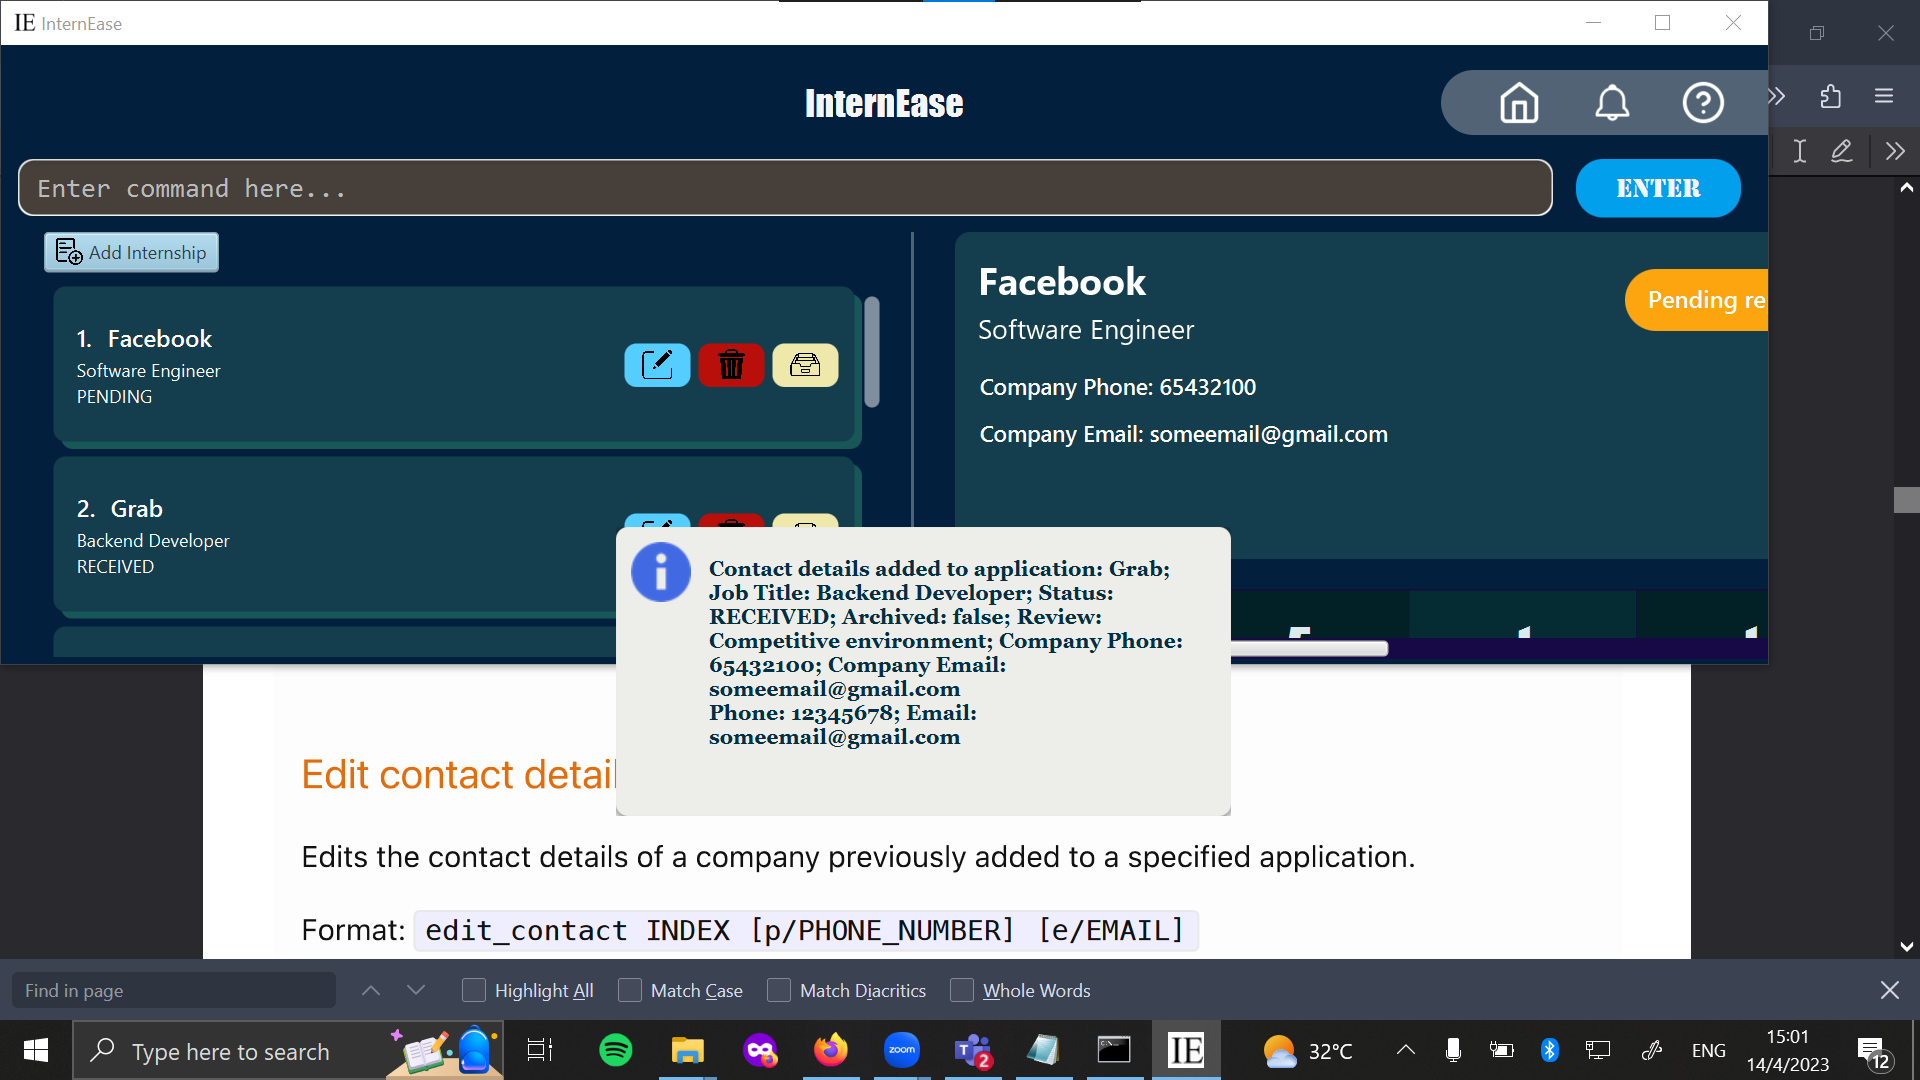Screen dimensions: 1920x1080
Task: Show hidden system tray icons chevron
Action: click(1405, 1050)
